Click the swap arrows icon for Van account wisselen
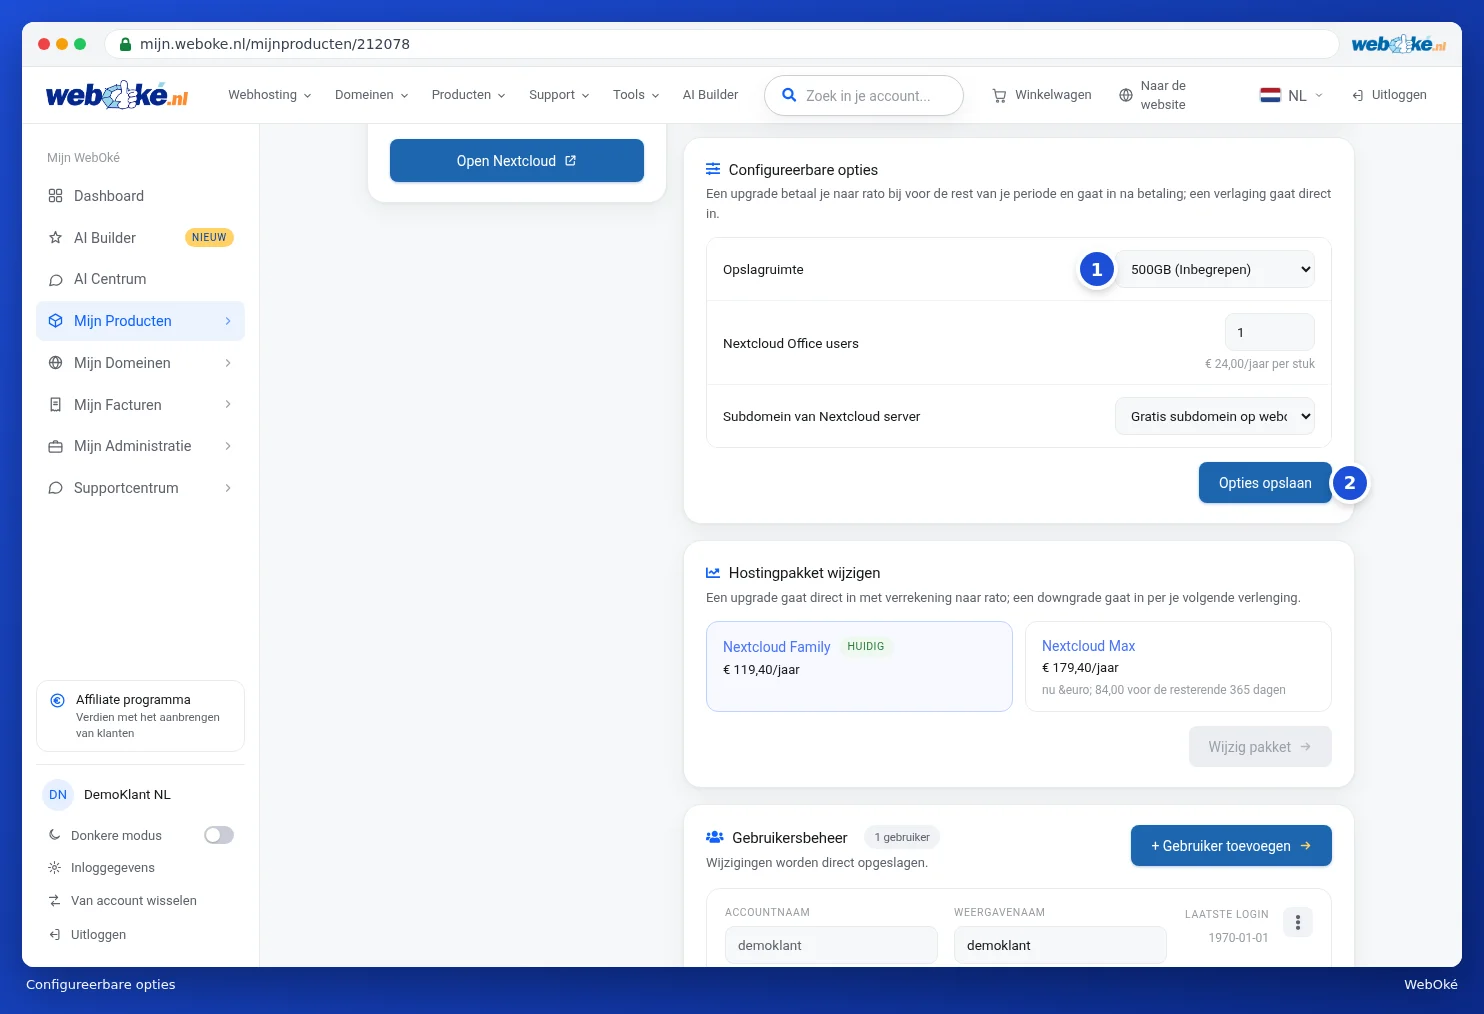Image resolution: width=1484 pixels, height=1014 pixels. (x=55, y=901)
